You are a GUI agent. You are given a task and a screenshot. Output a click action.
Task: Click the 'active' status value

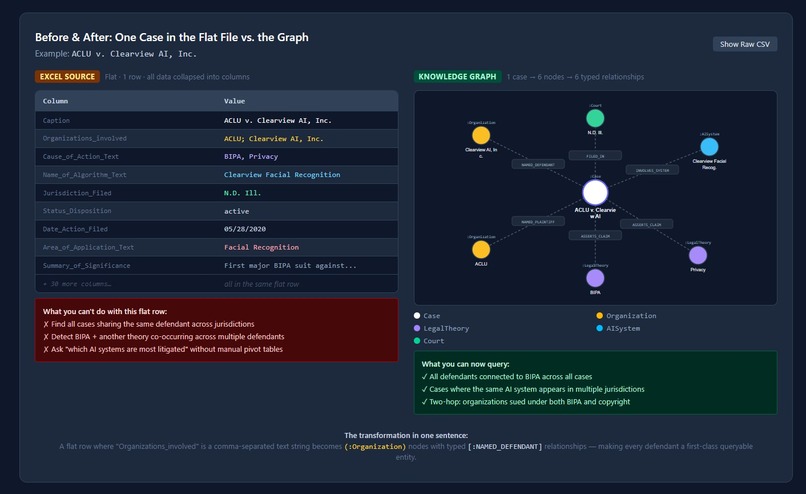pos(236,211)
